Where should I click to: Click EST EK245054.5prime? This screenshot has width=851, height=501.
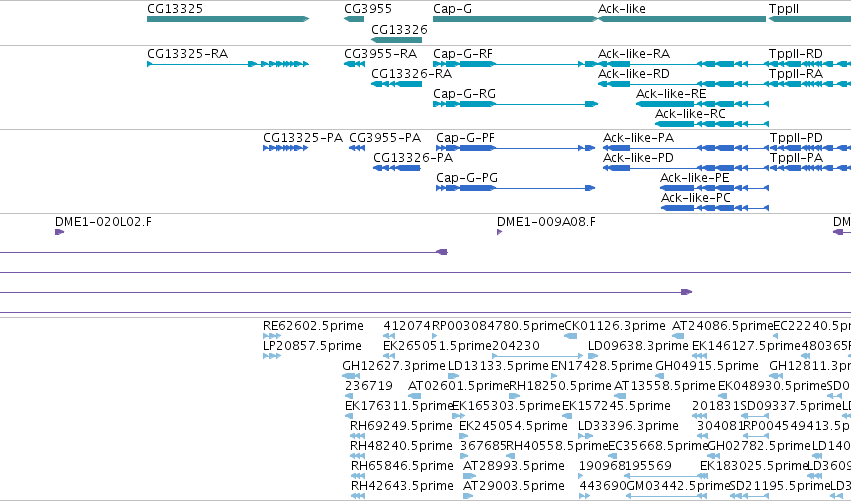click(463, 436)
